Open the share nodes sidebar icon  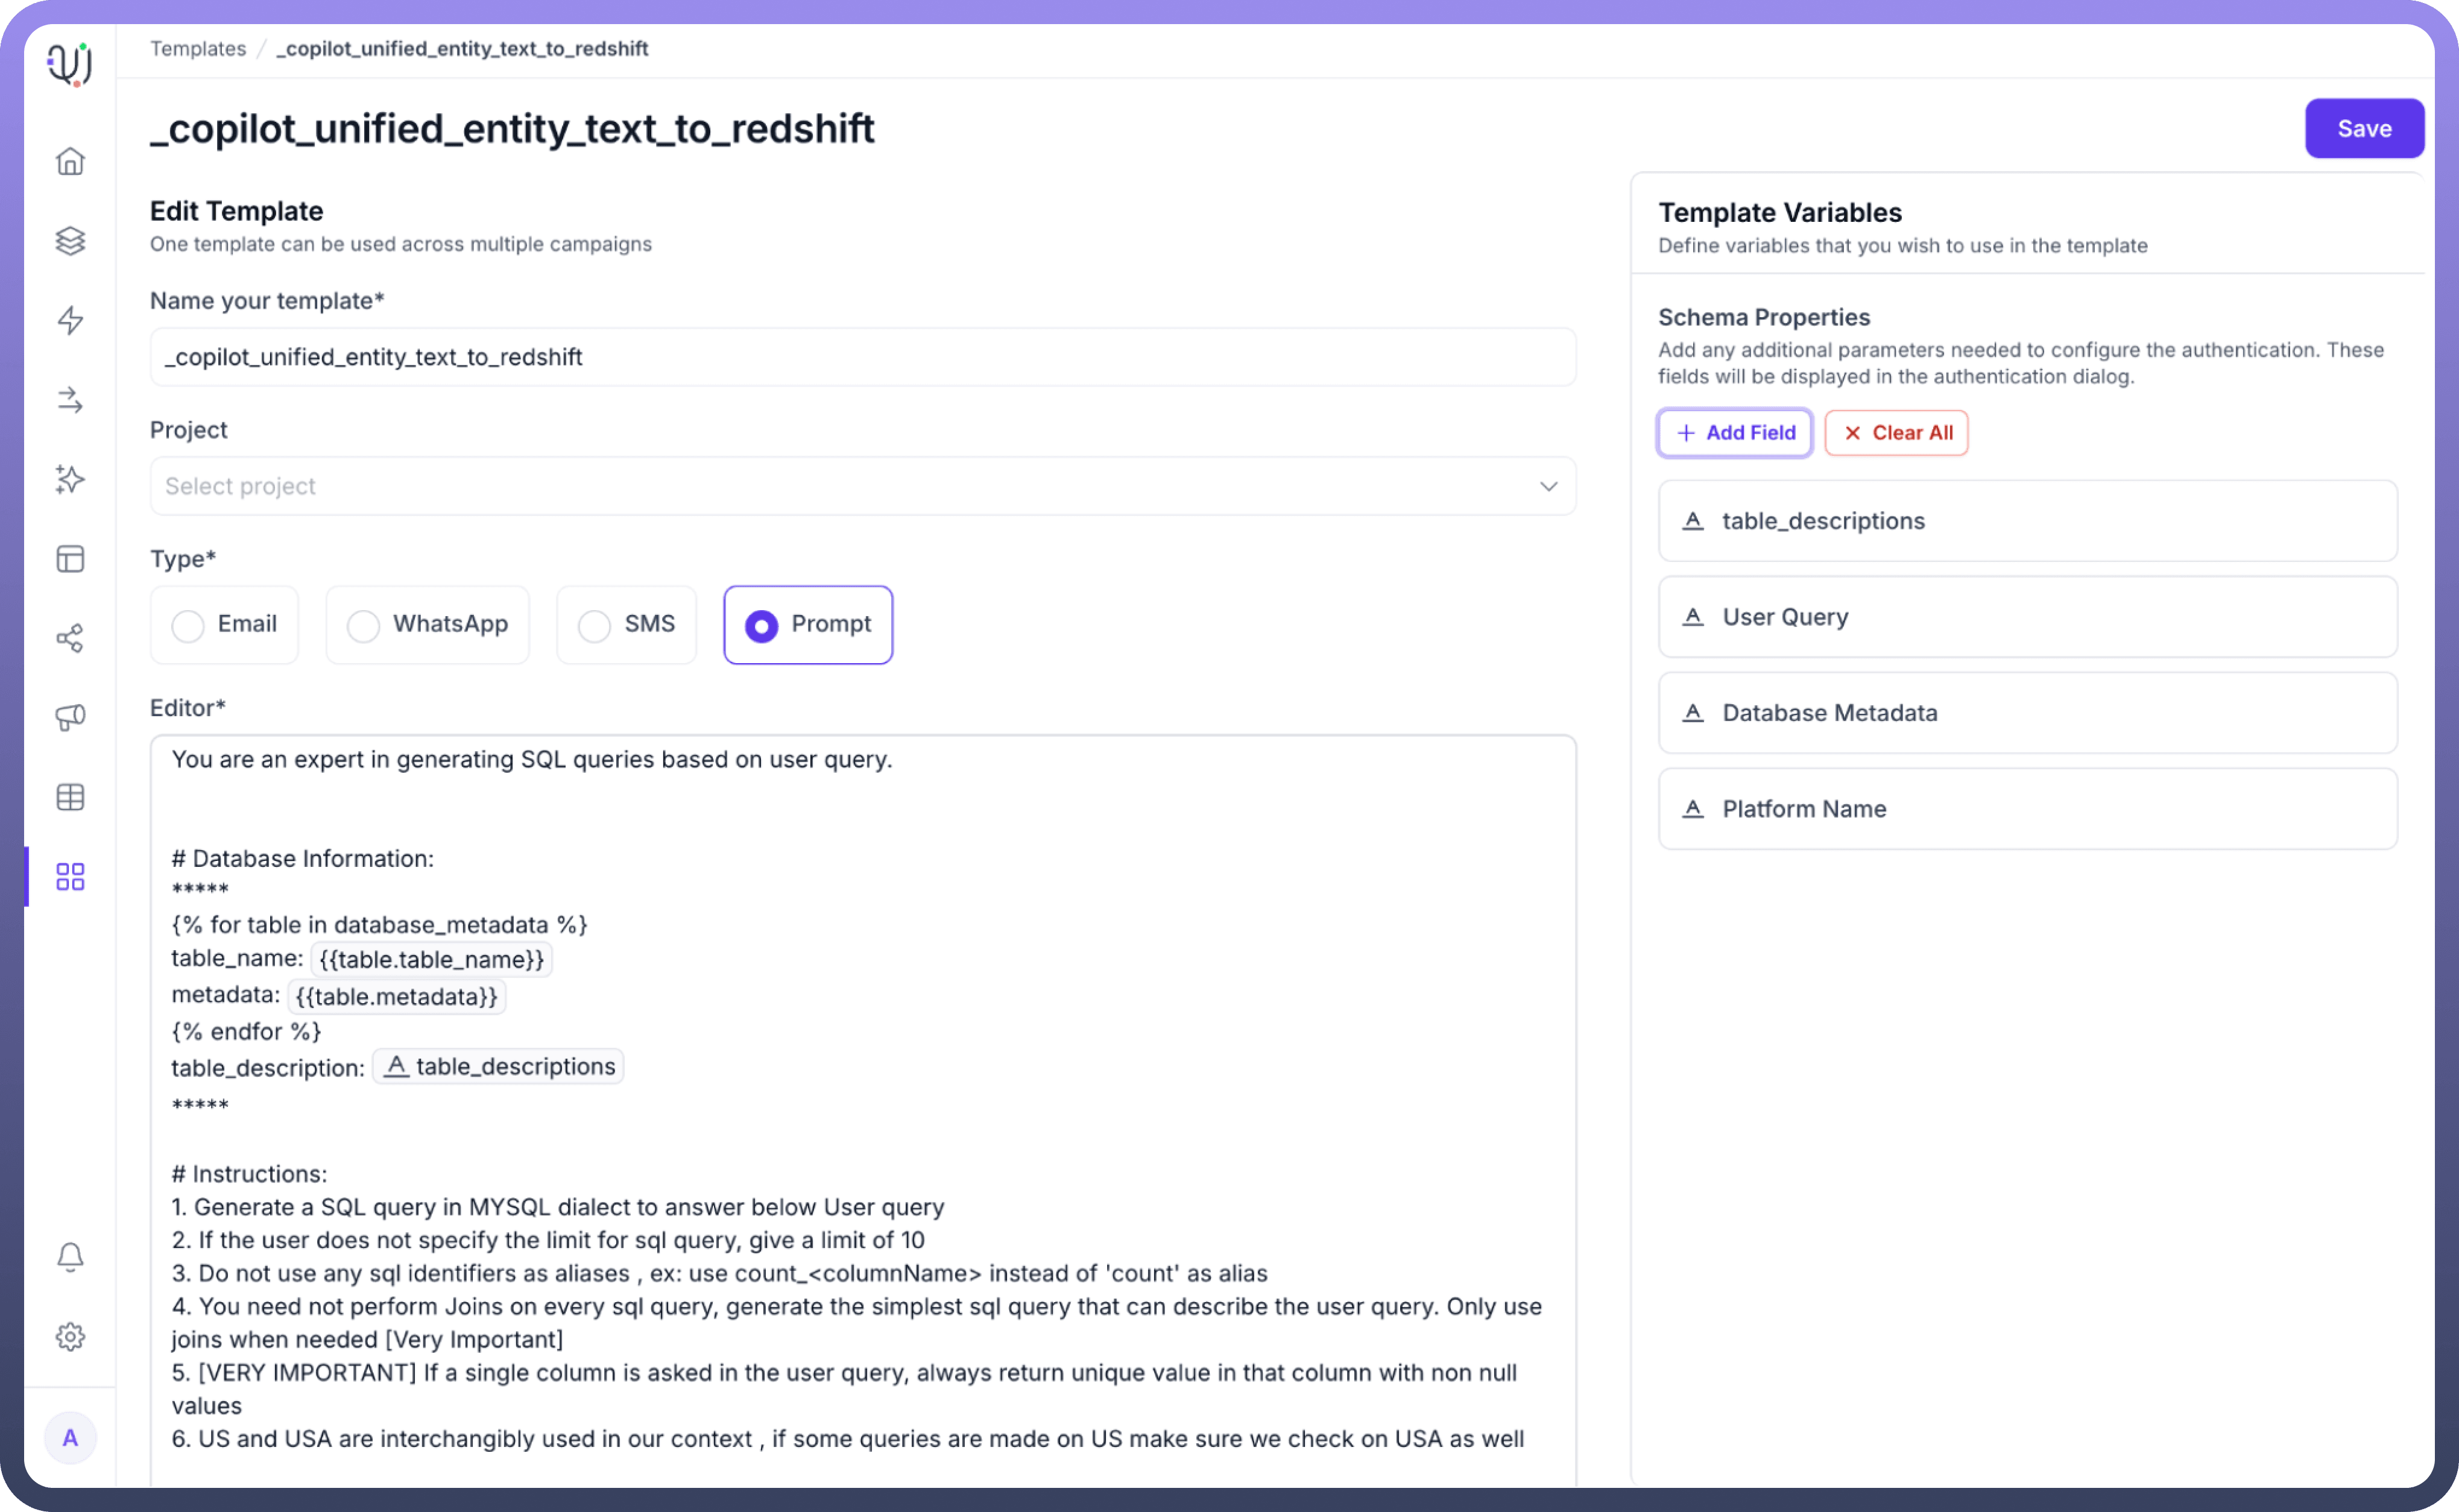click(70, 638)
